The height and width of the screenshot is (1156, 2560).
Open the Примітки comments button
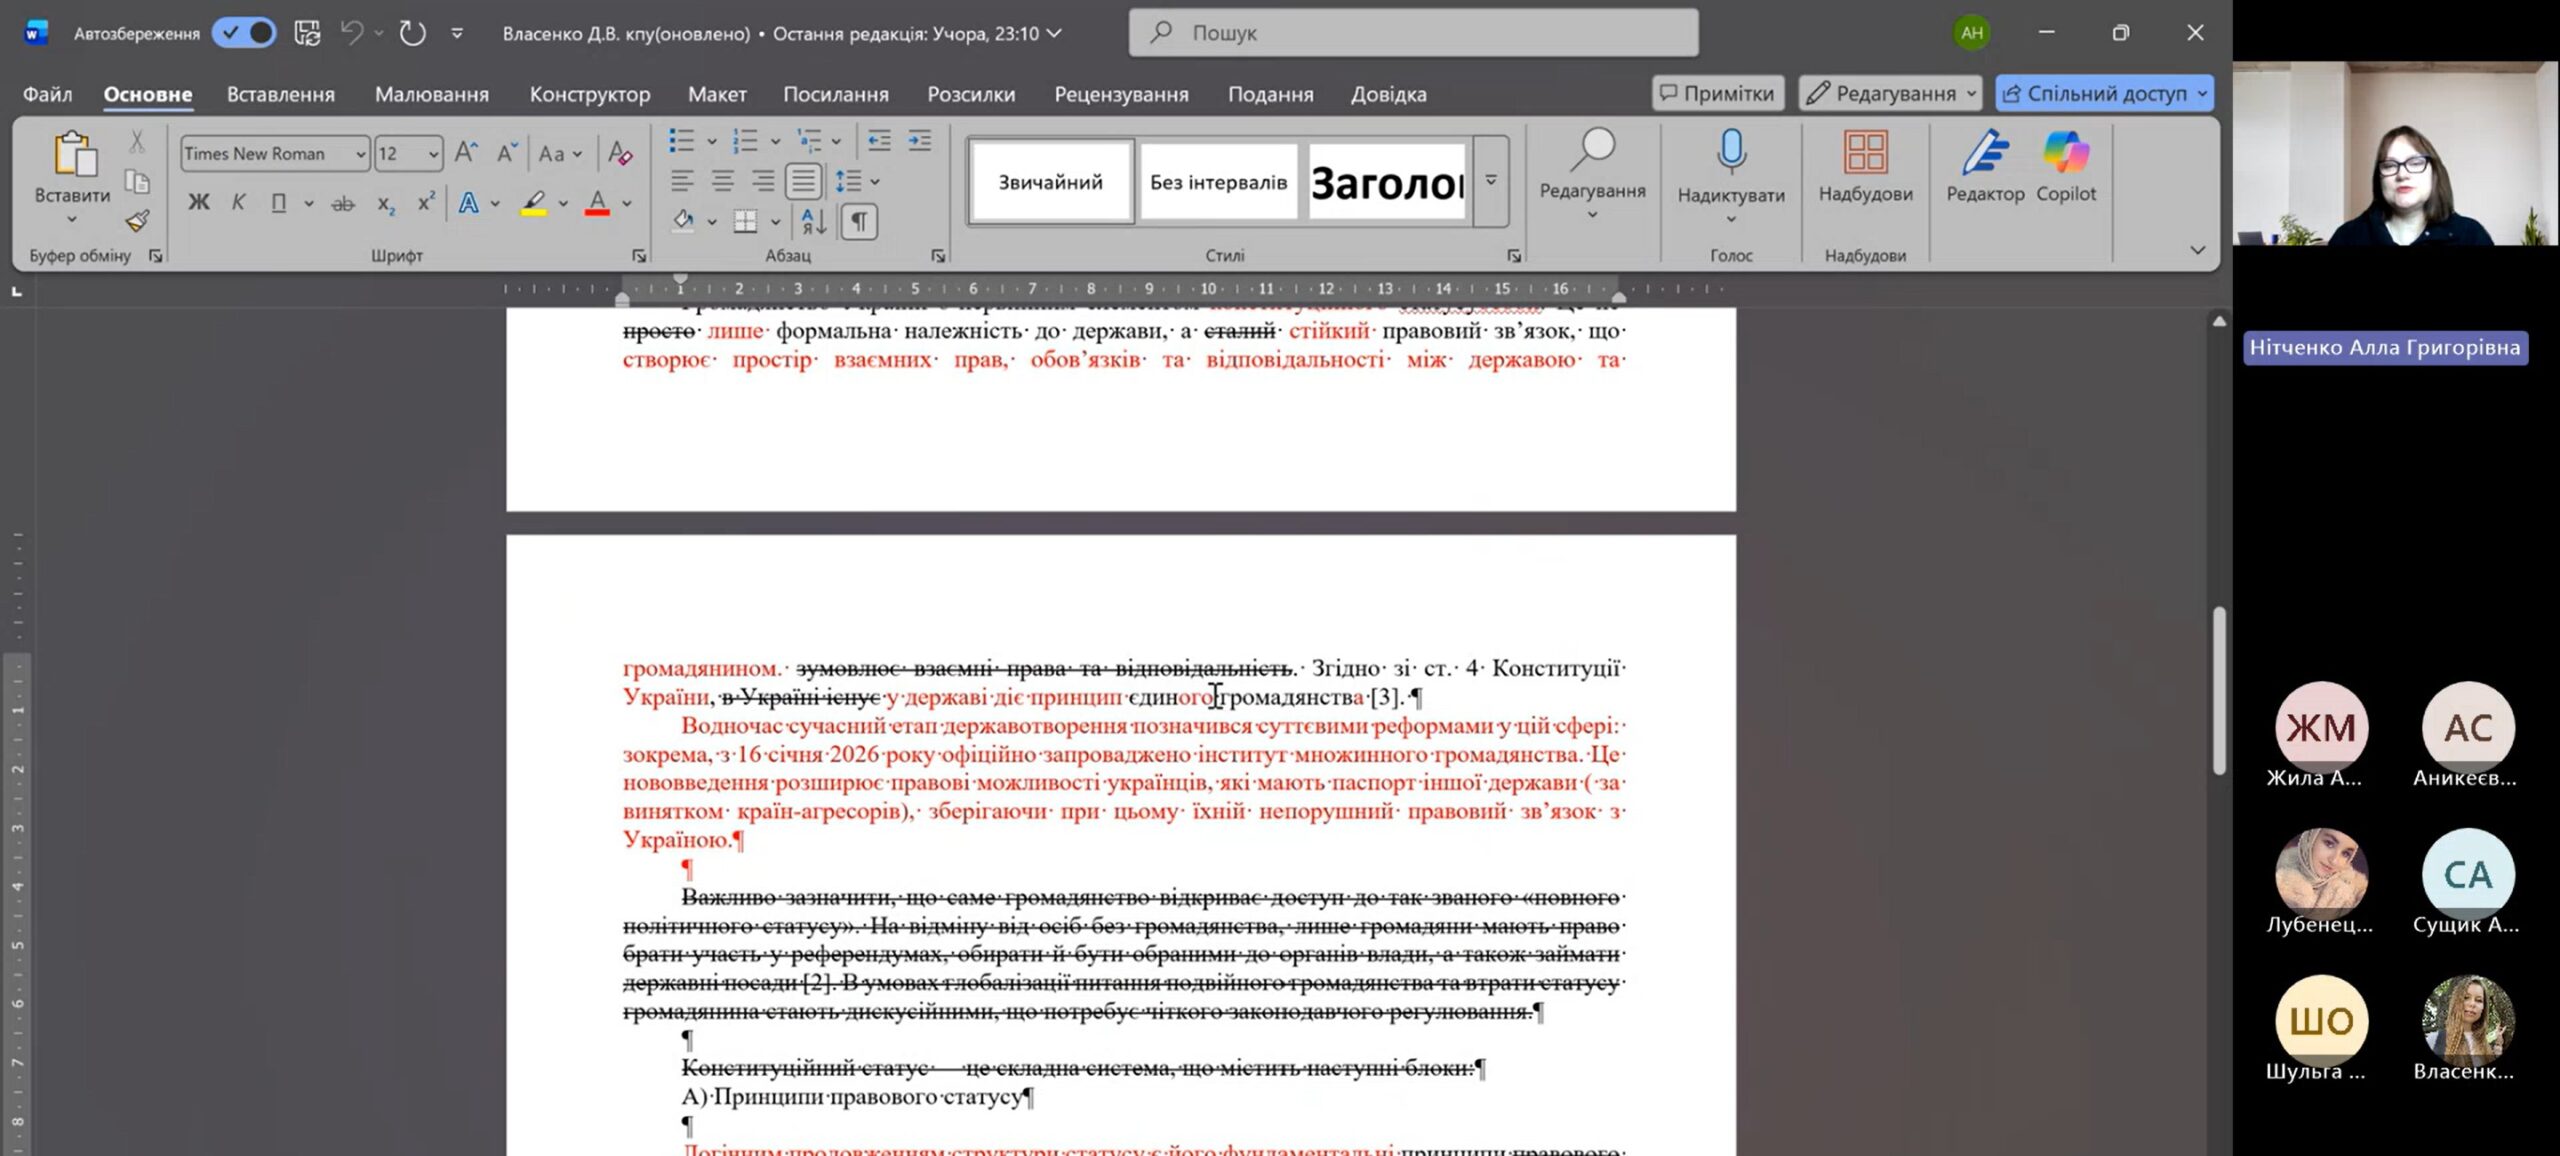pos(1717,93)
